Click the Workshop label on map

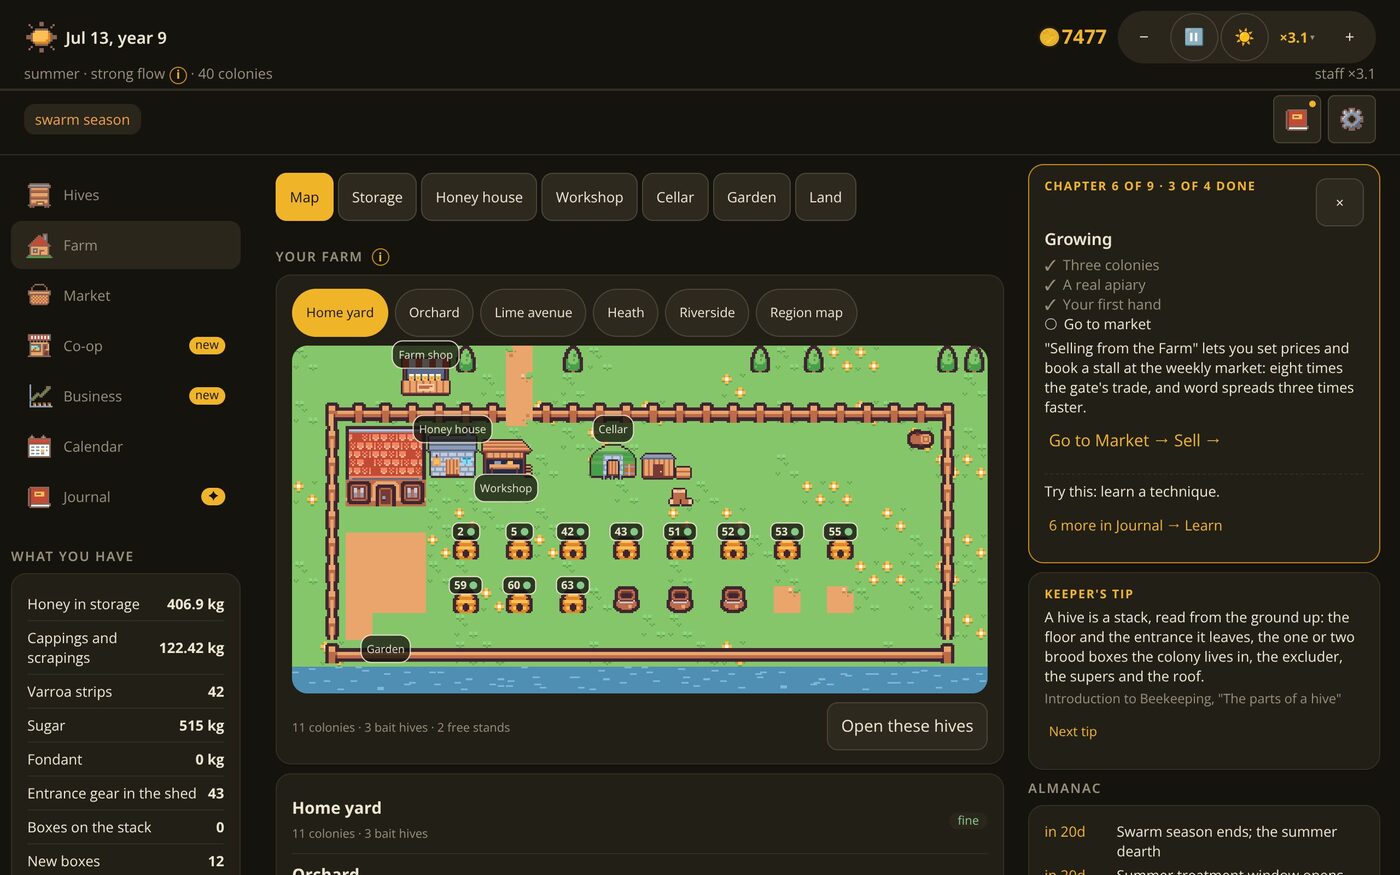click(x=505, y=488)
